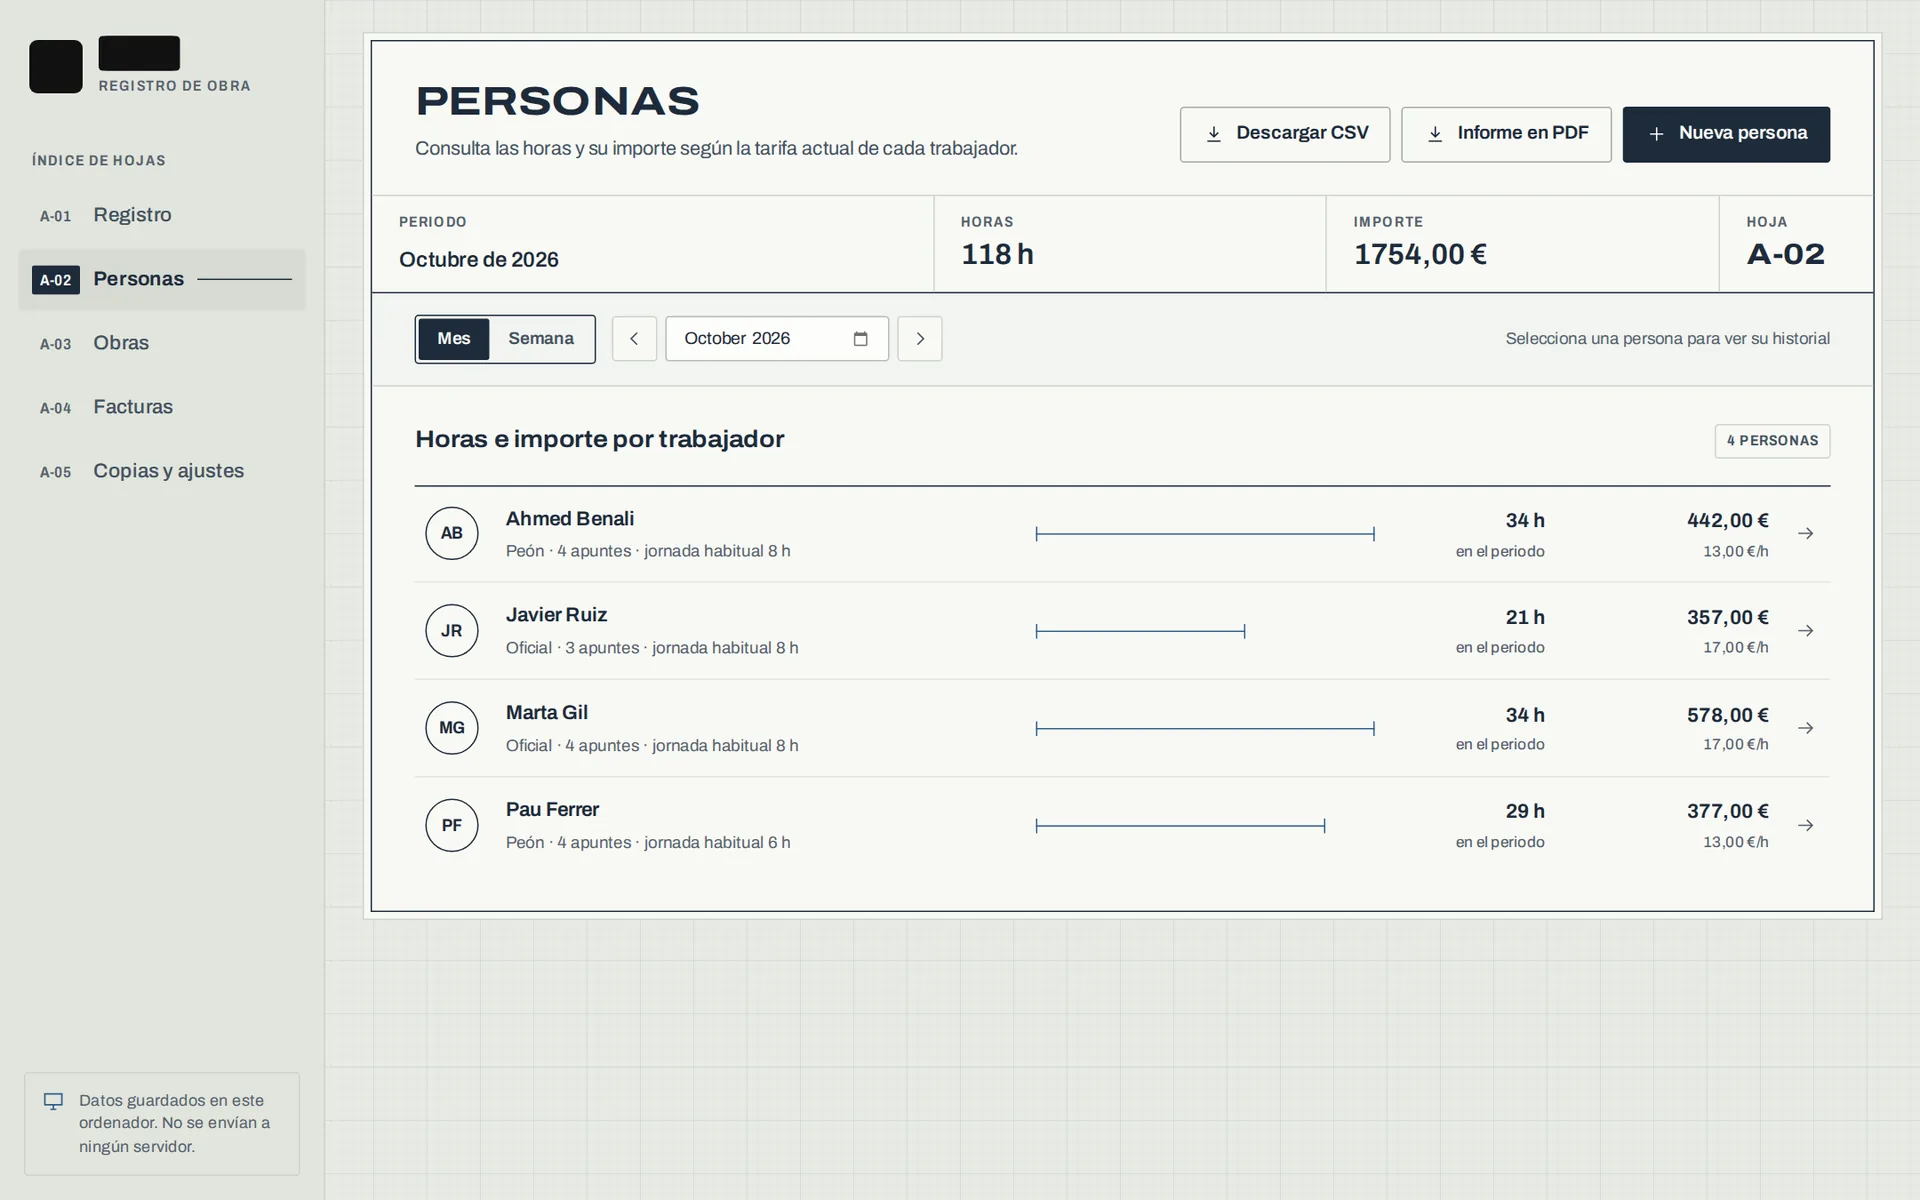The image size is (1920, 1200).
Task: Click the monitor icon in storage notice
Action: coord(53,1101)
